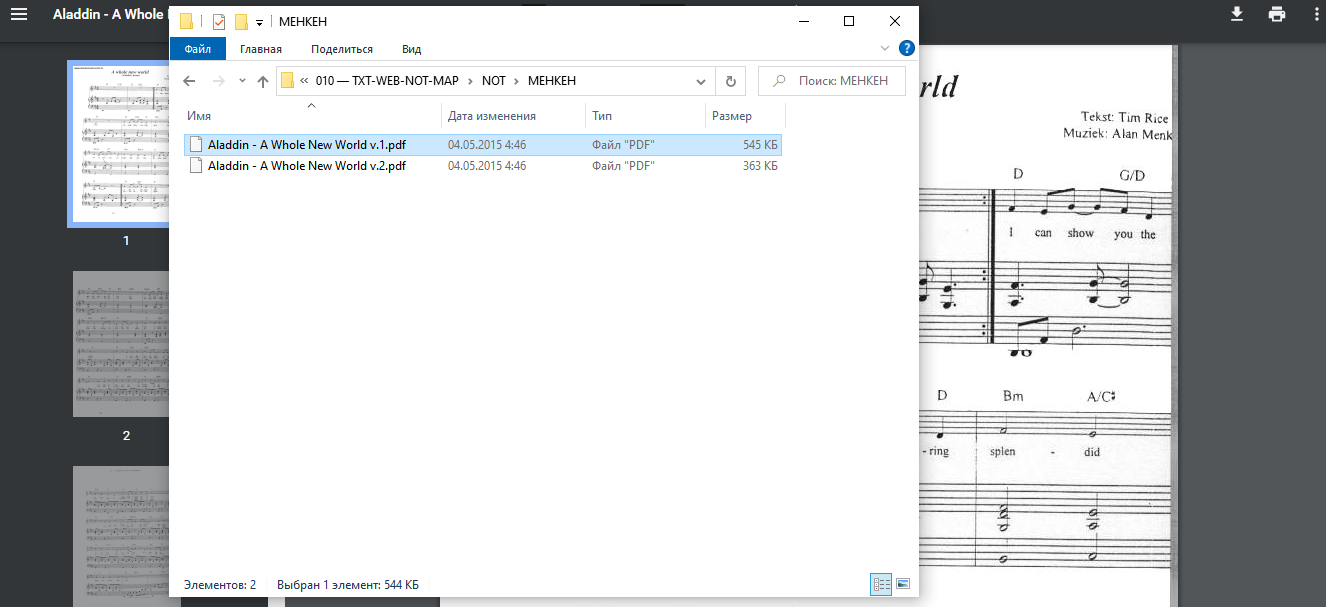Navigate to 010 — TXT-WEB-NOT-MAP breadcrumb
The image size is (1326, 607).
pos(386,81)
